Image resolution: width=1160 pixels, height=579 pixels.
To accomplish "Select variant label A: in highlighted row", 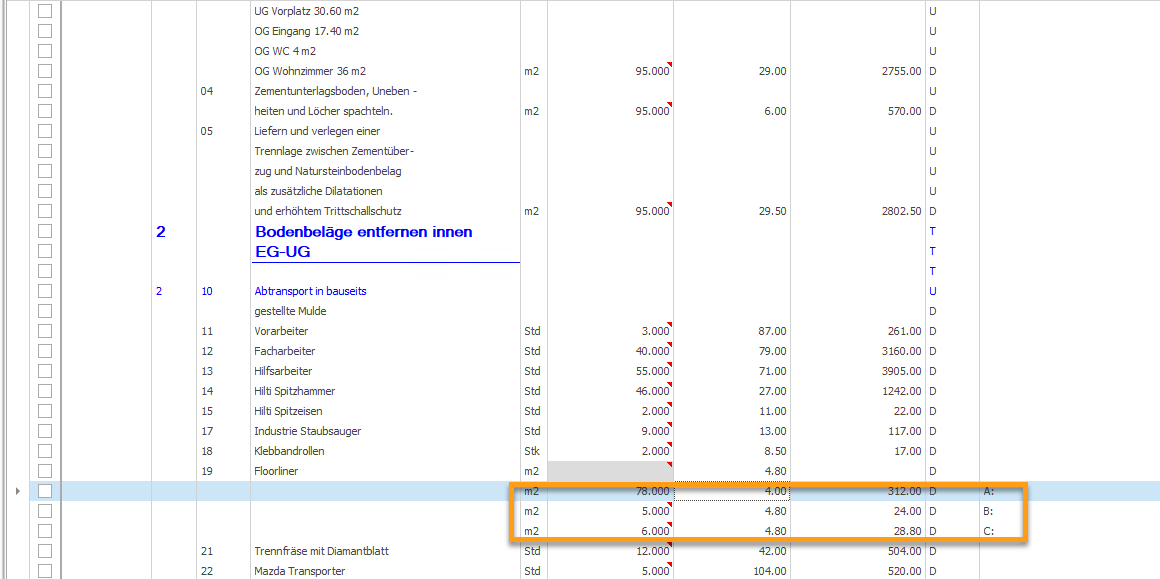I will click(988, 491).
